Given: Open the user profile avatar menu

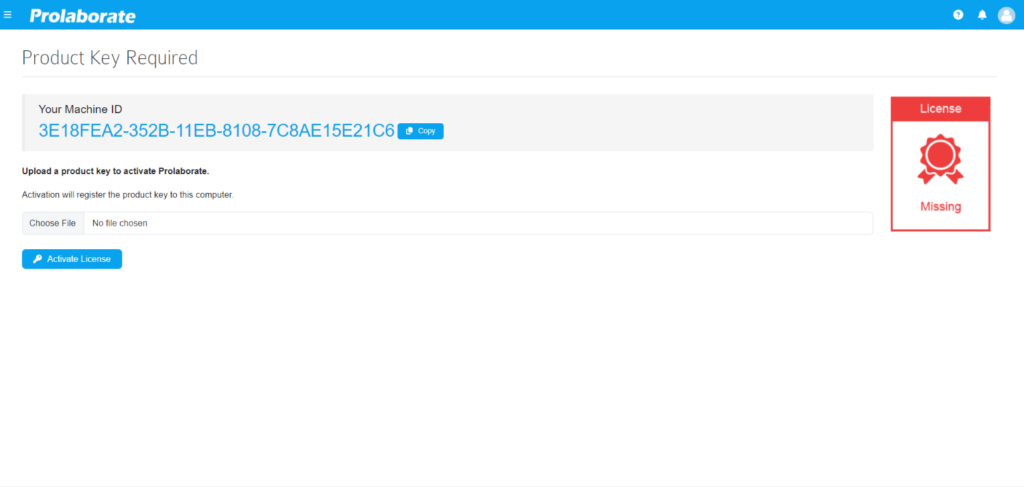Looking at the screenshot, I should (1006, 15).
